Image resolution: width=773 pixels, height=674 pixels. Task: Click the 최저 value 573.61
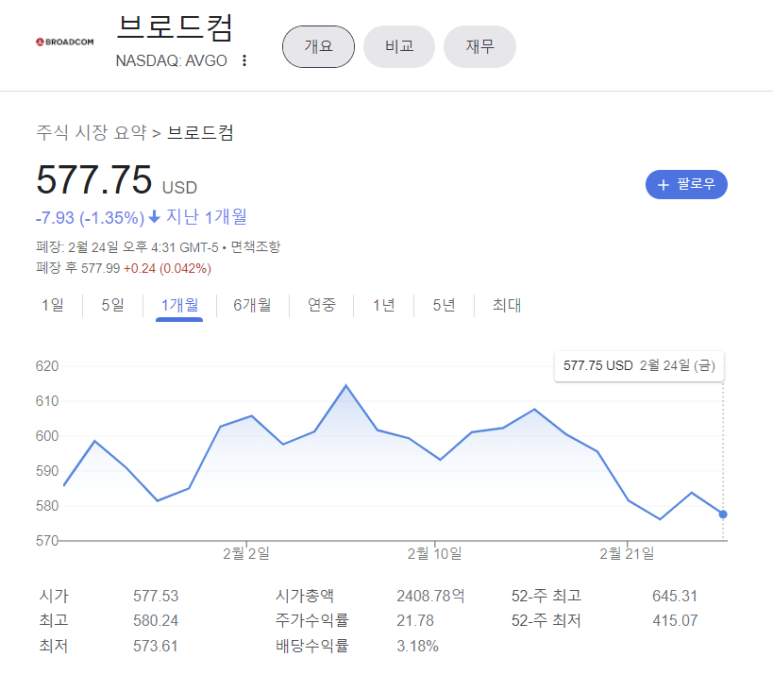coord(156,646)
